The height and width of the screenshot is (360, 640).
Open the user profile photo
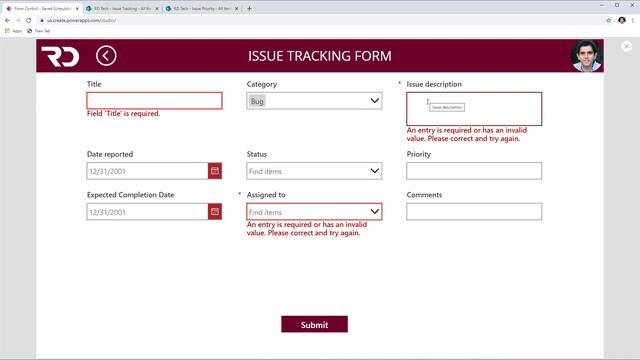587,56
